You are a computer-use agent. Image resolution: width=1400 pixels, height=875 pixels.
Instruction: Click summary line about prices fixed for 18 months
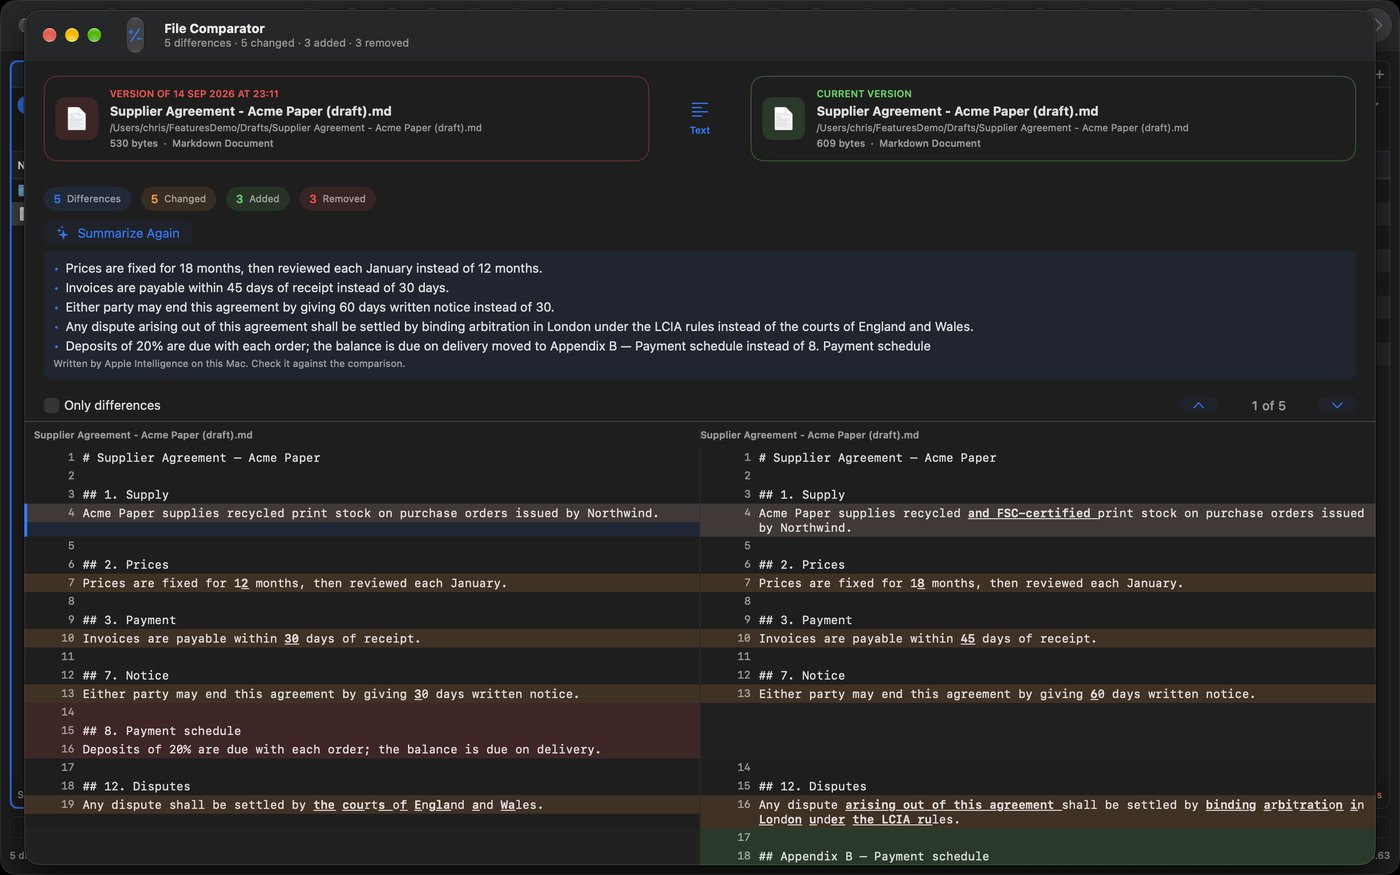click(x=304, y=268)
